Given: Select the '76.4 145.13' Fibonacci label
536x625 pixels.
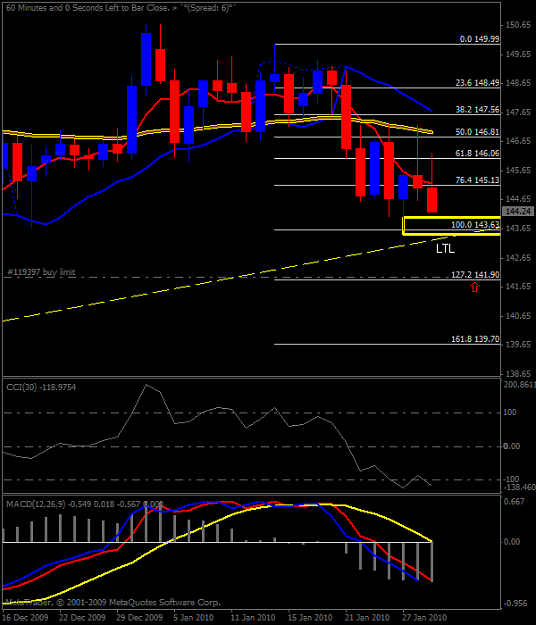Looking at the screenshot, I should (477, 180).
